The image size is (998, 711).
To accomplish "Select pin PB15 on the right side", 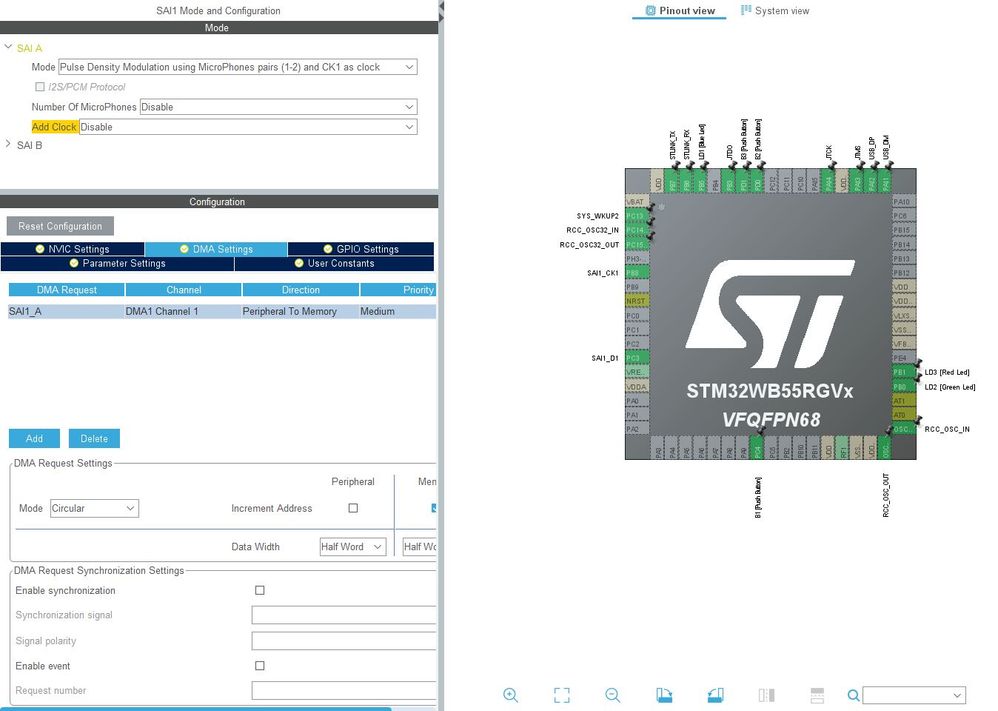I will pyautogui.click(x=904, y=230).
